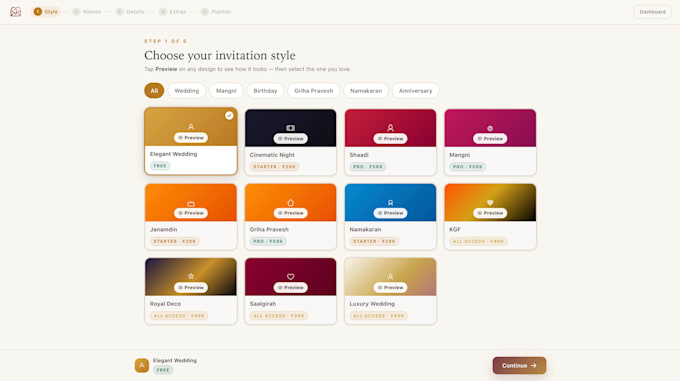
Task: Click the house icon on Griha Pravesh card
Action: click(x=291, y=202)
